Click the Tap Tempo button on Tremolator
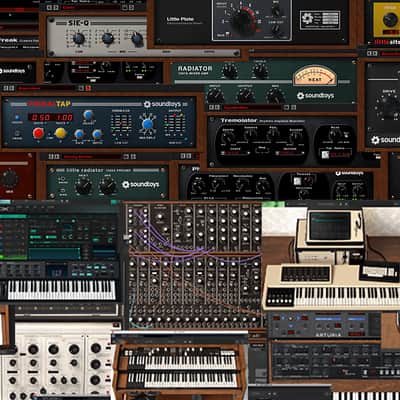The height and width of the screenshot is (400, 400). (325, 155)
